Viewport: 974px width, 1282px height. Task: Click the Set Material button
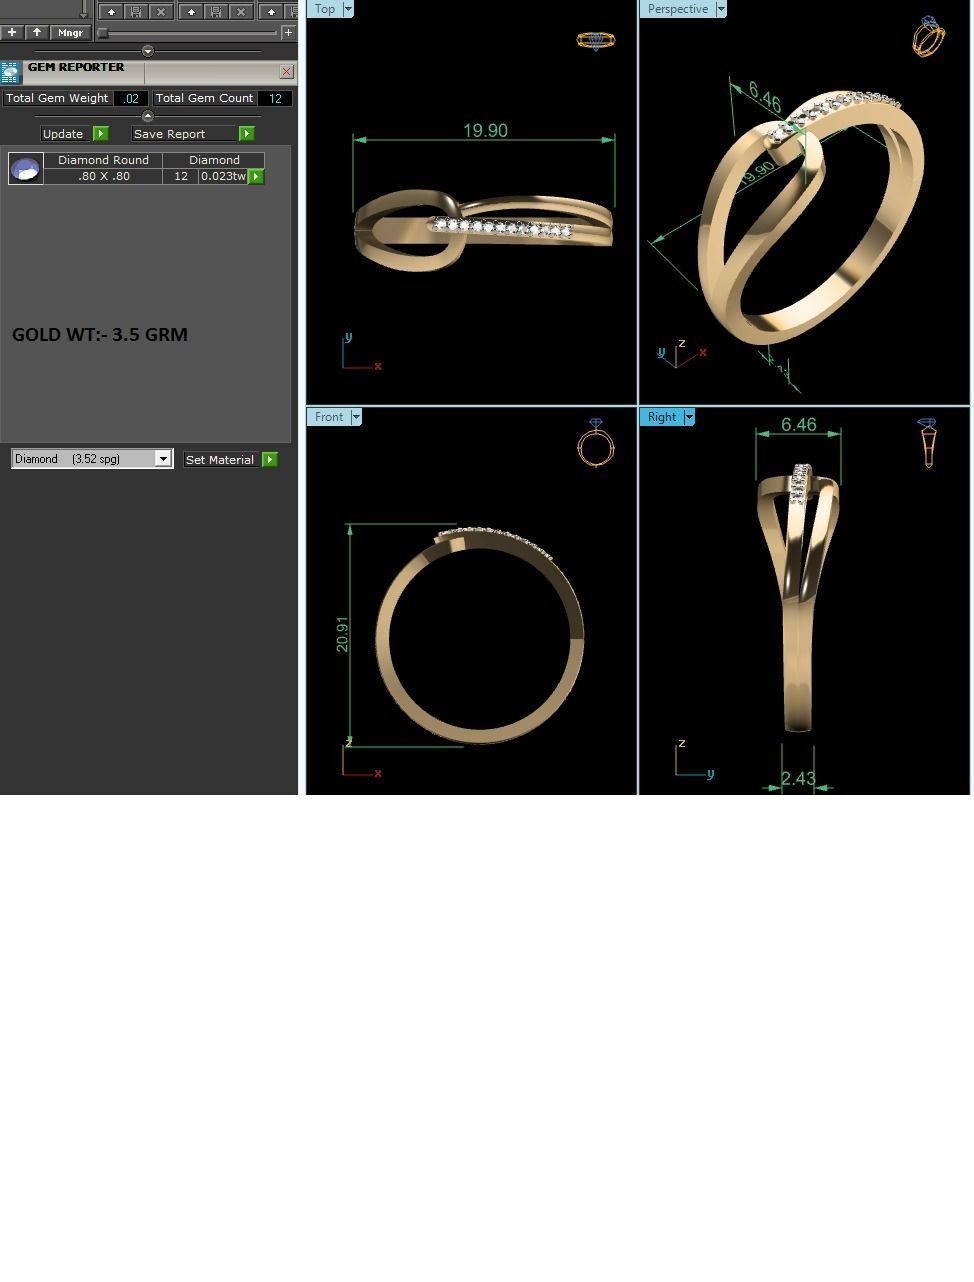[x=220, y=460]
